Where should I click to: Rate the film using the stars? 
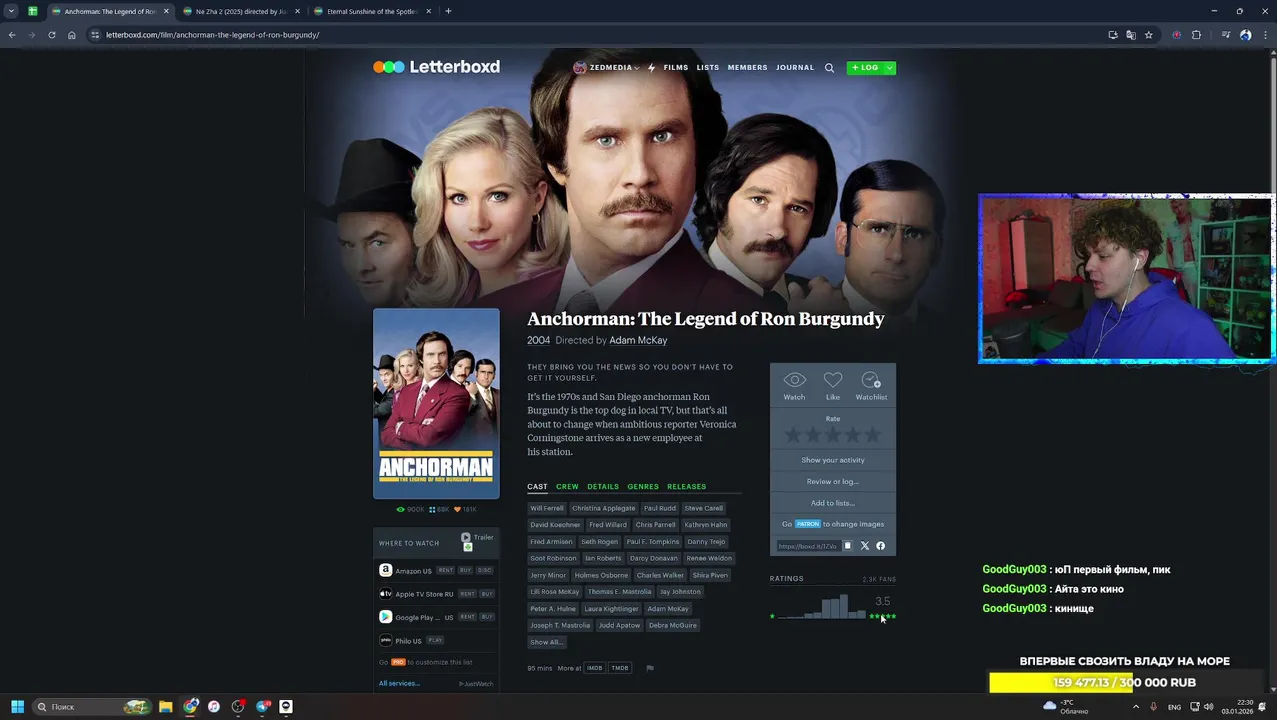click(833, 435)
